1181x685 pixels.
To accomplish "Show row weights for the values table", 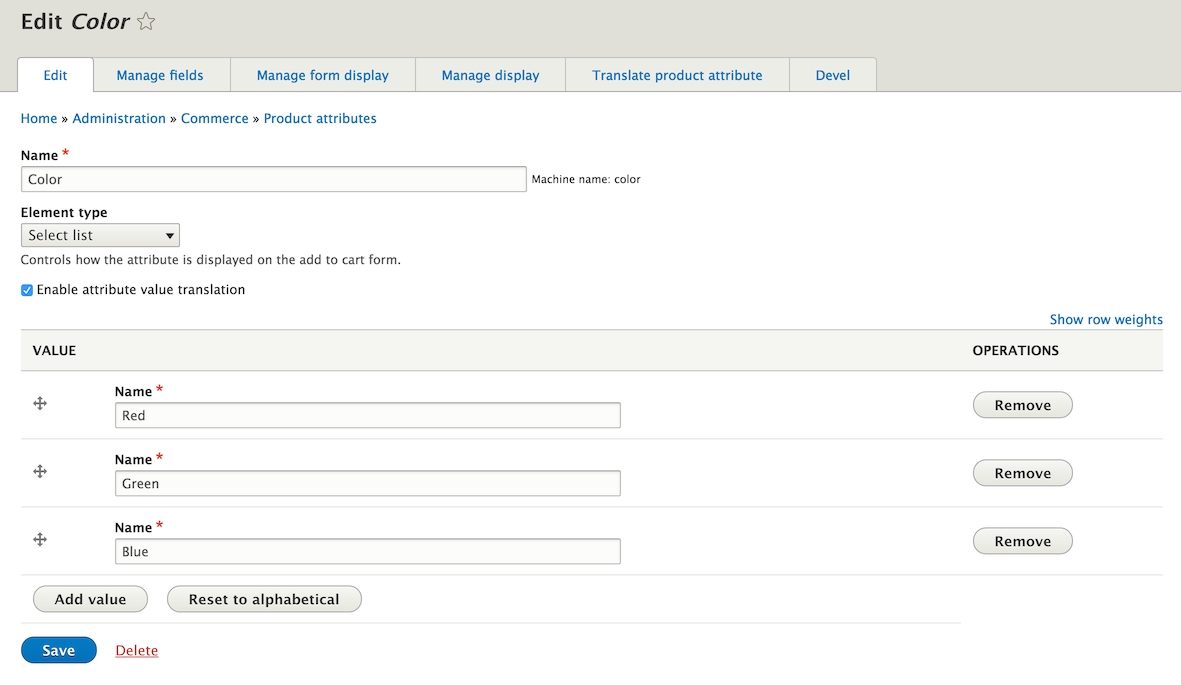I will pyautogui.click(x=1106, y=319).
